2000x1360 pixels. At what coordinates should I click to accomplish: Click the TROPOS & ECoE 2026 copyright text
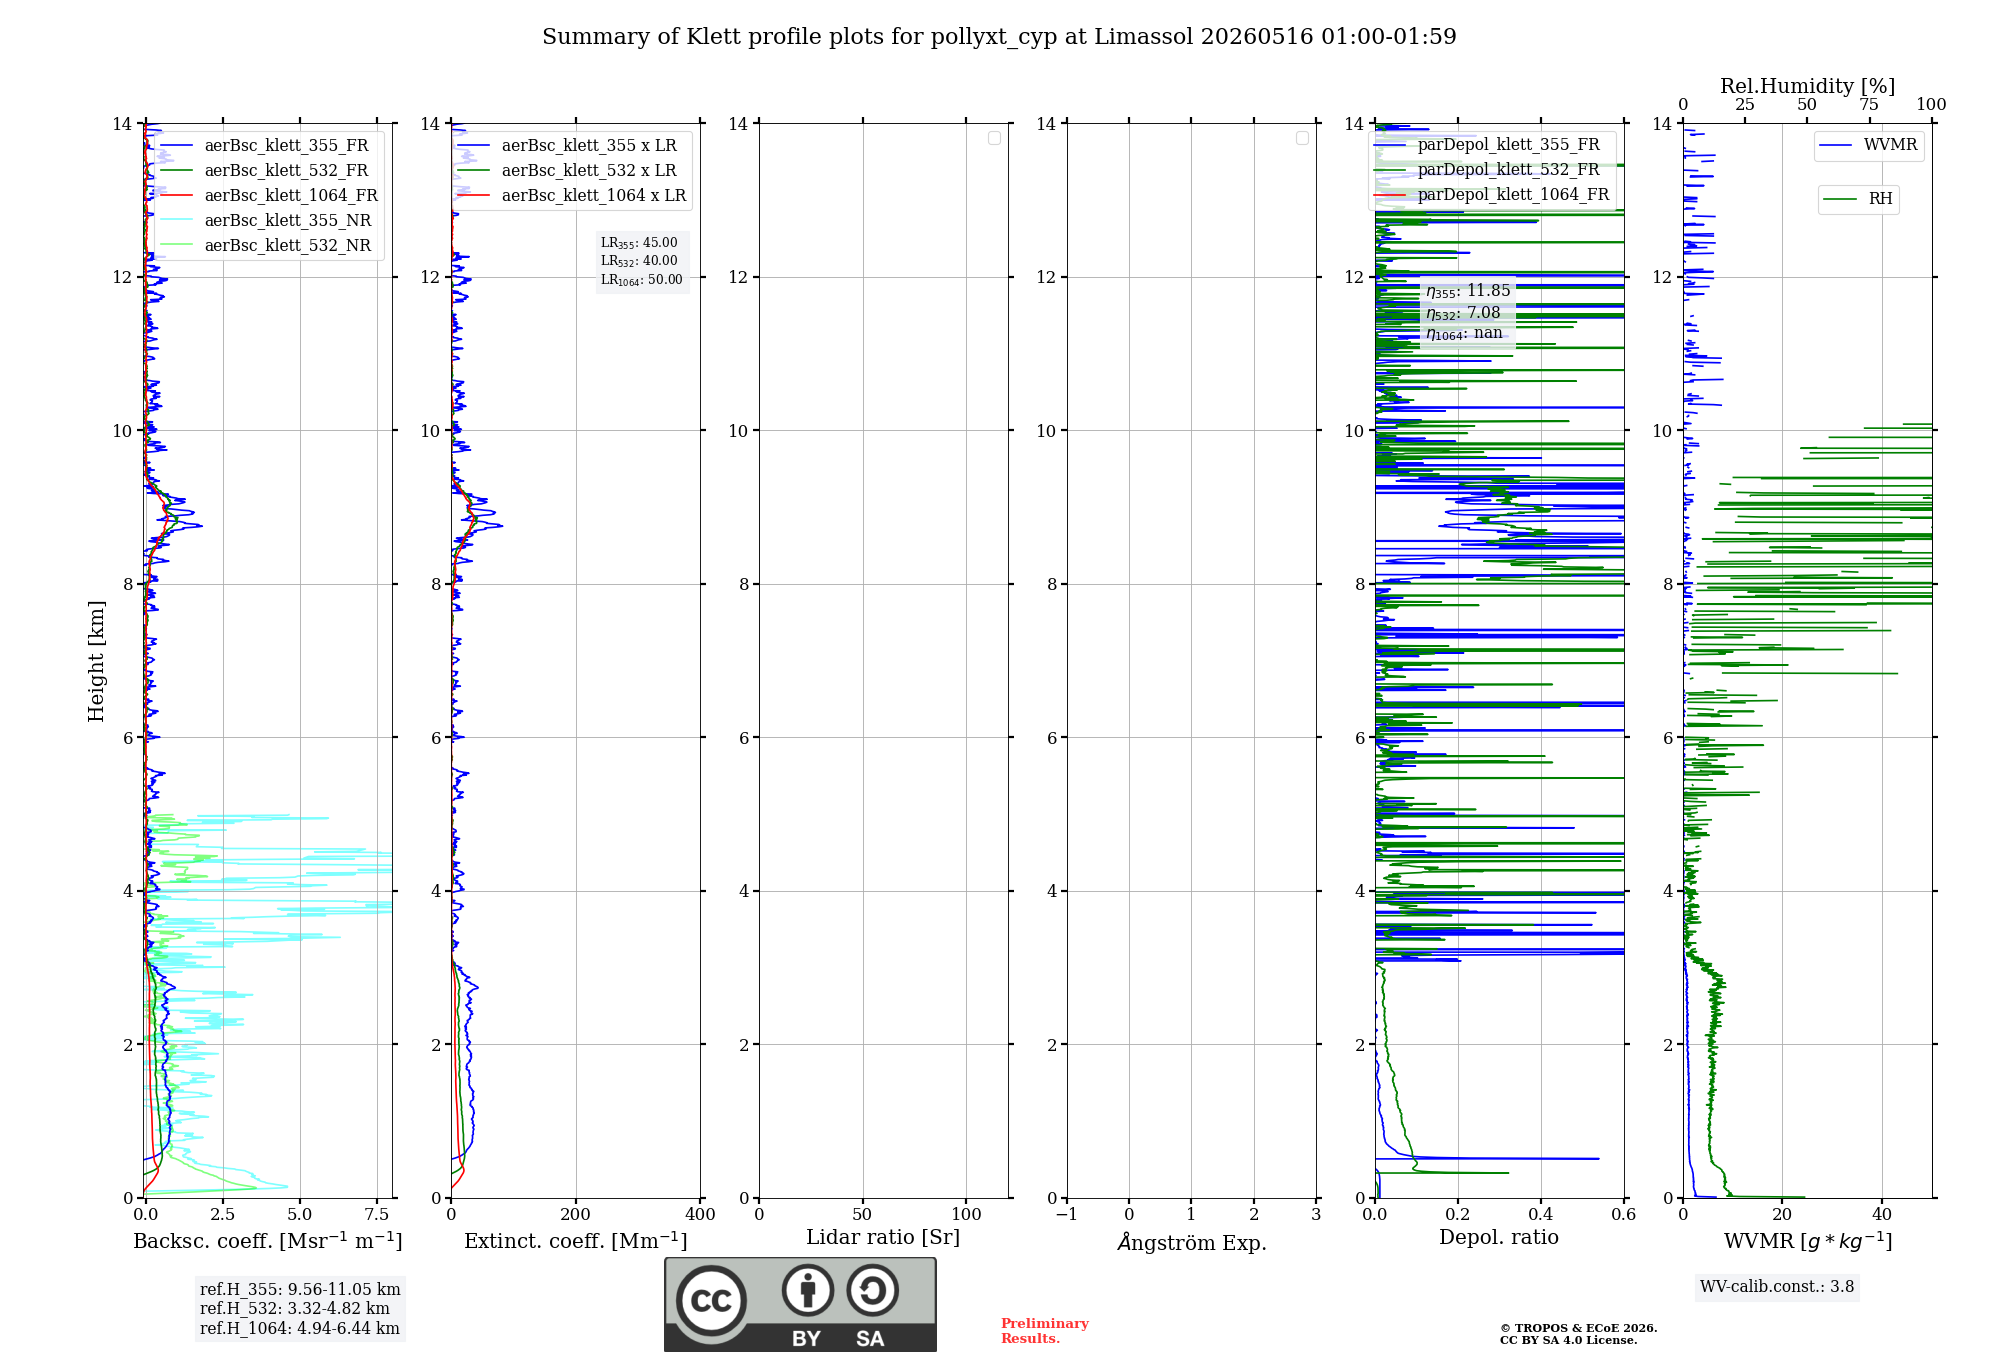click(1578, 1328)
